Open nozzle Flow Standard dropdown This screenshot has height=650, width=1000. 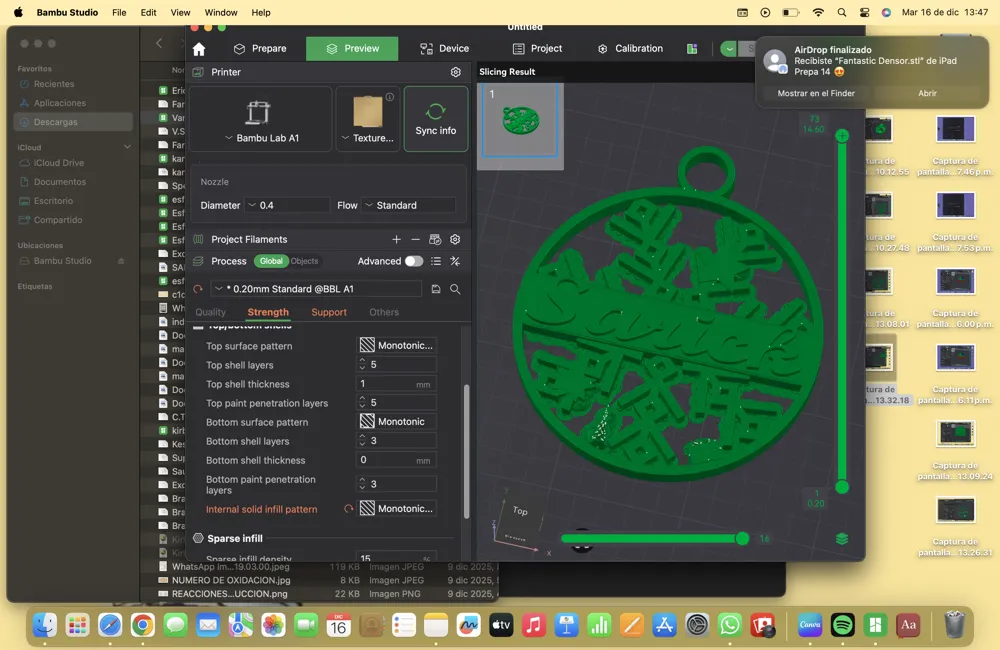[409, 205]
